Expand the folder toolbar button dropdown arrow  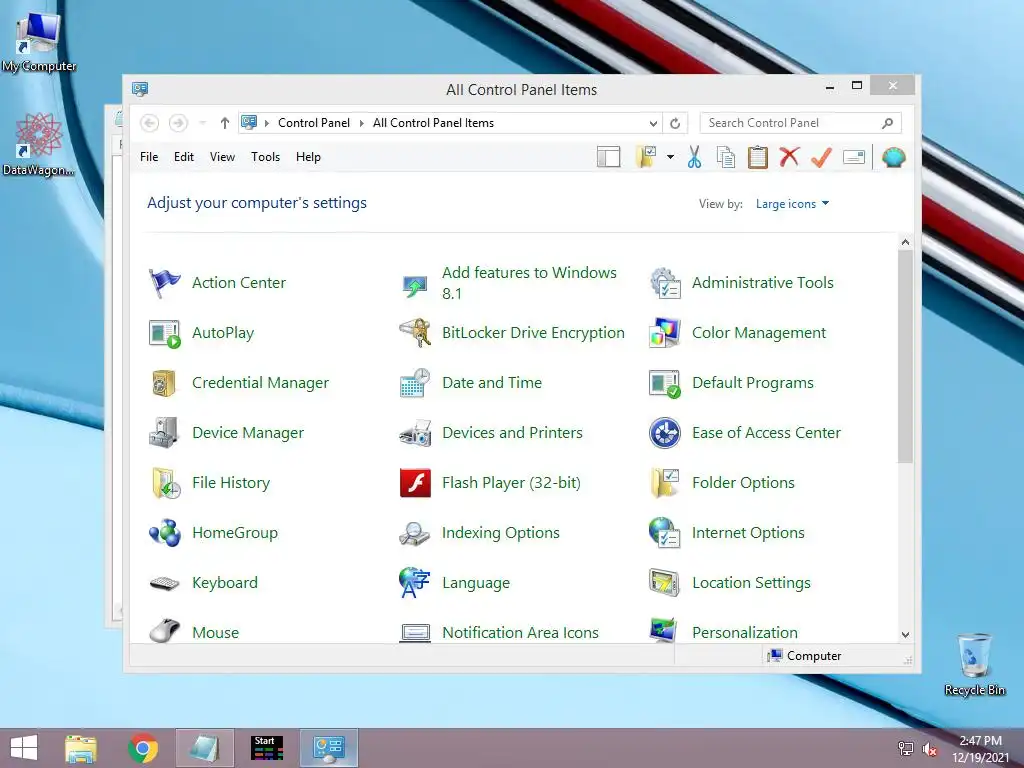click(x=671, y=157)
